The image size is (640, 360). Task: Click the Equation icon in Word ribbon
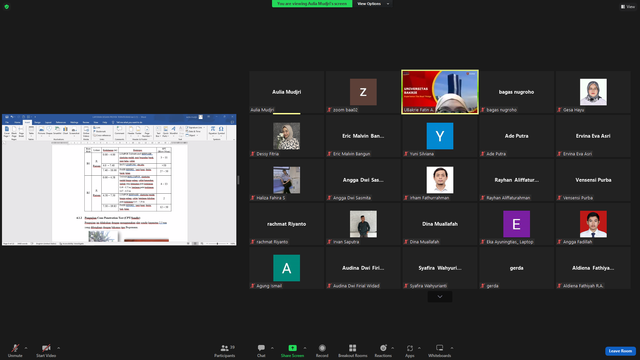(213, 131)
